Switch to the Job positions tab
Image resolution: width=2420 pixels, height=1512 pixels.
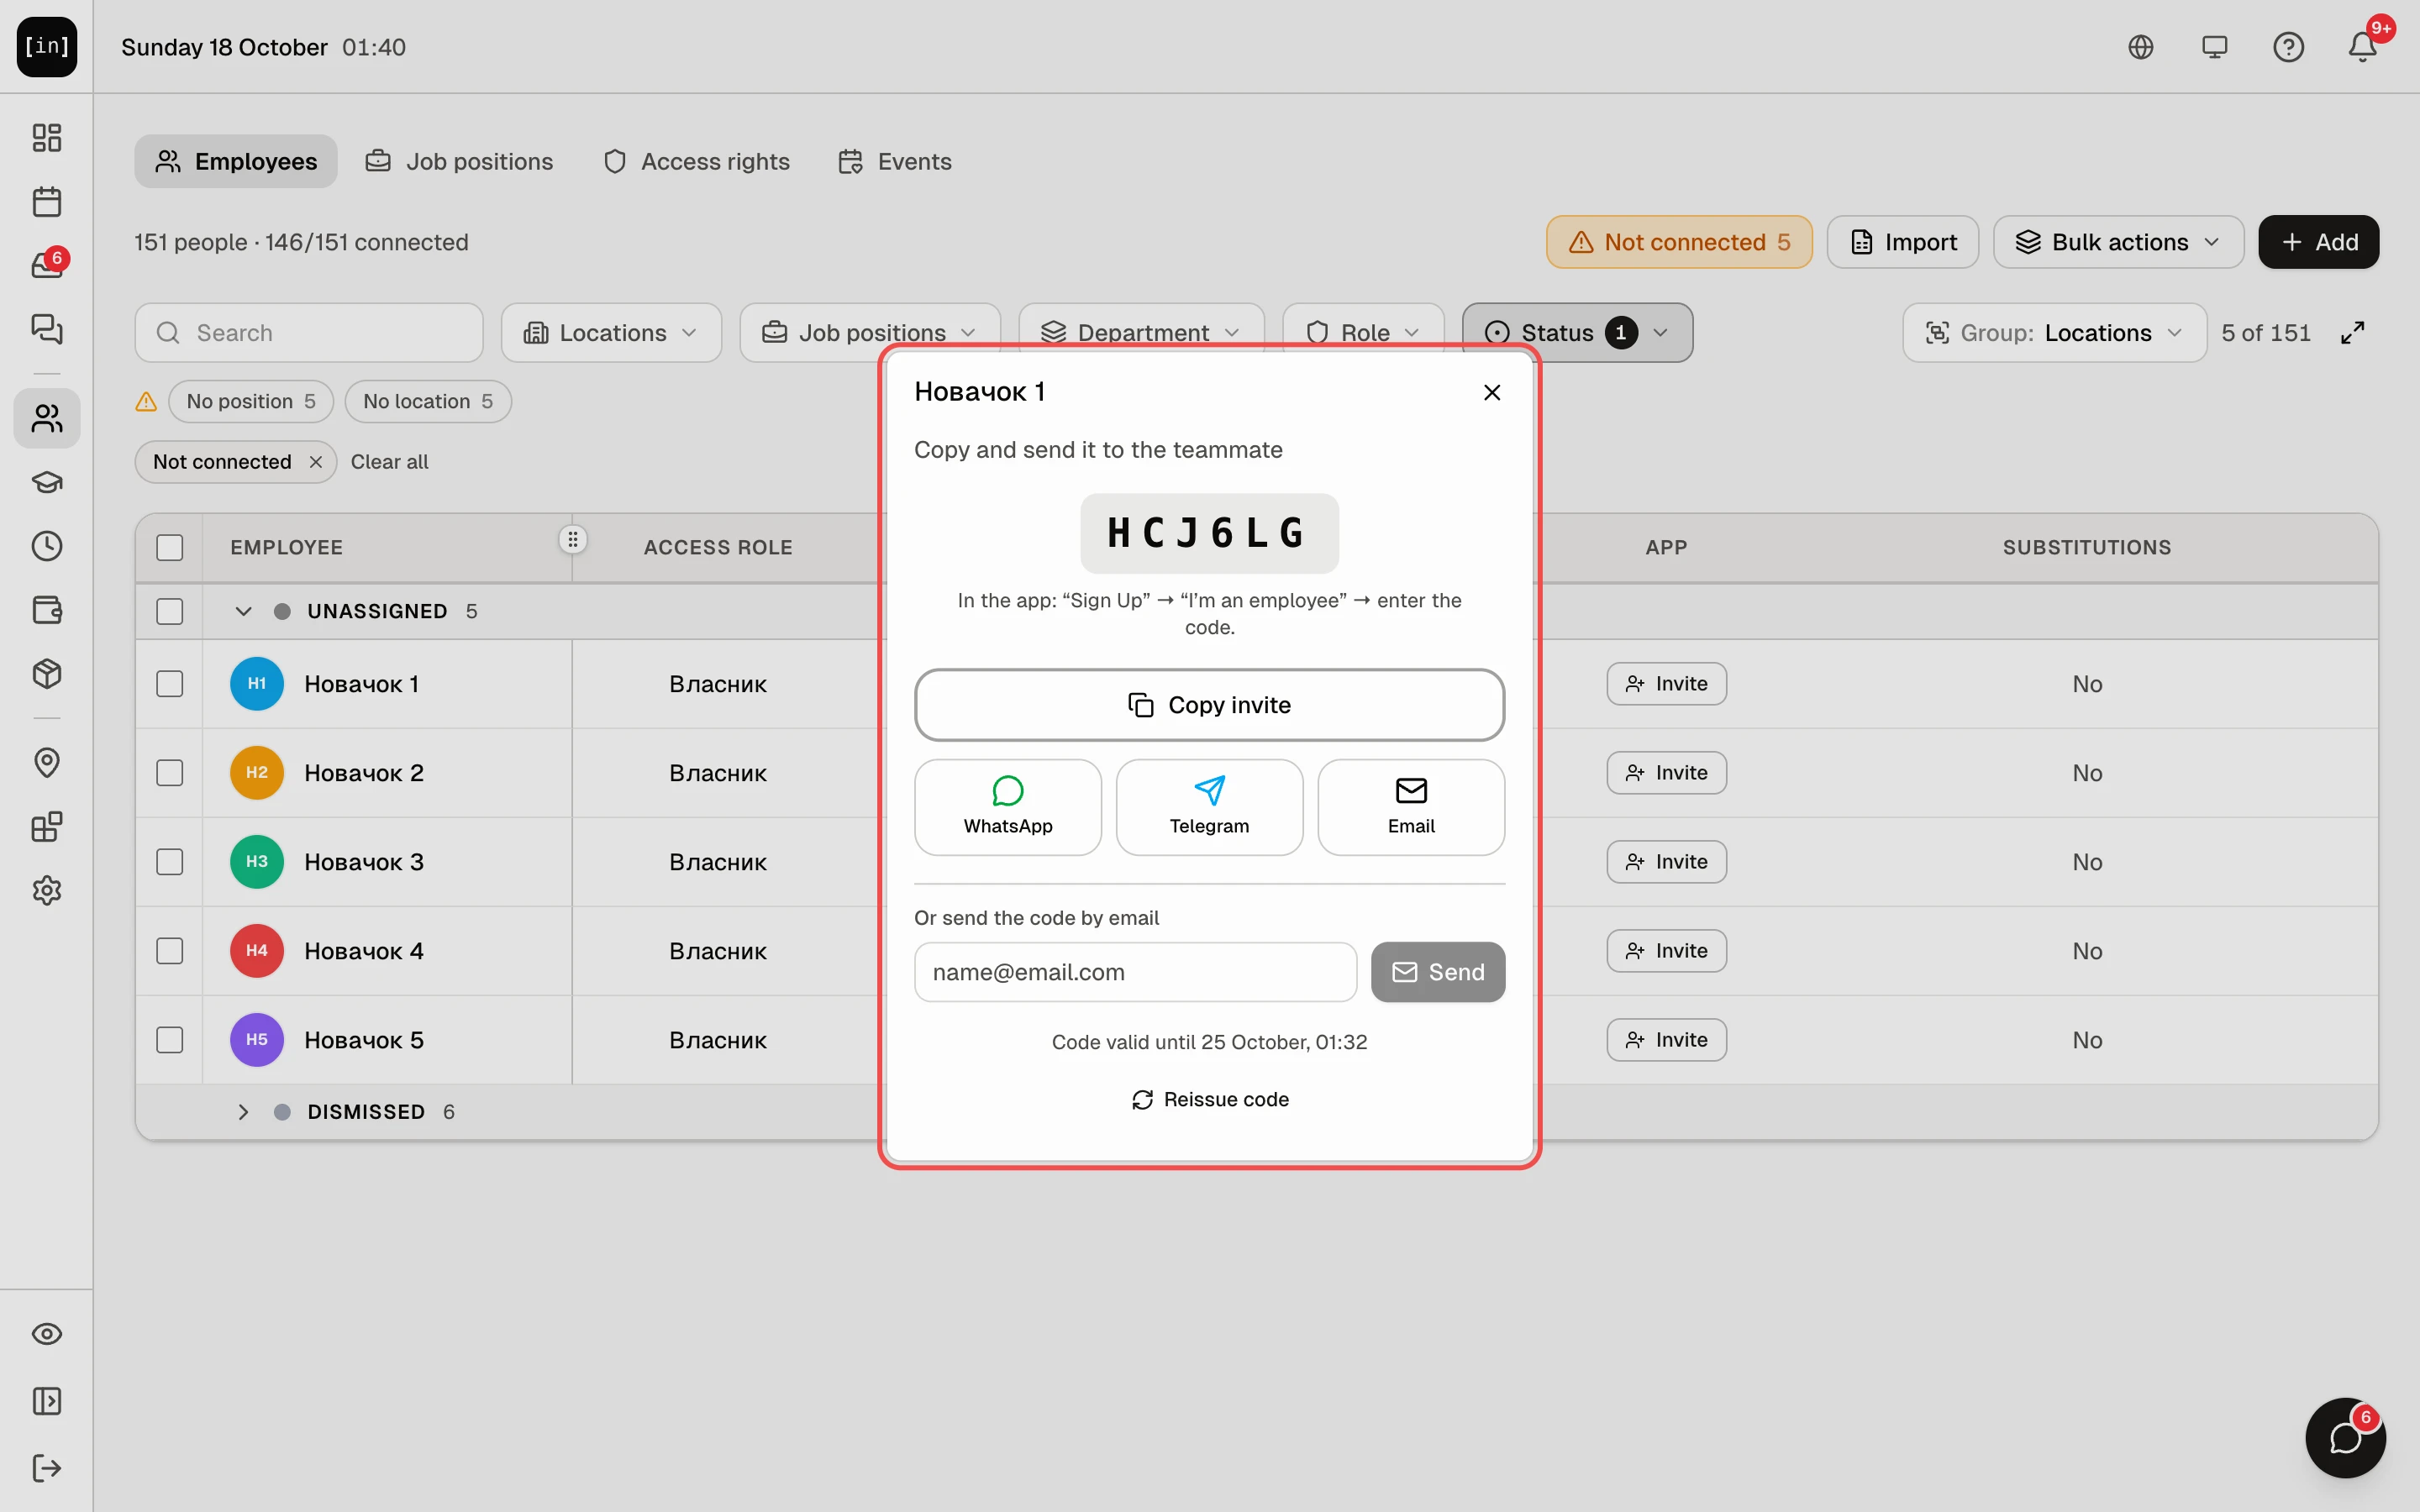(x=459, y=161)
